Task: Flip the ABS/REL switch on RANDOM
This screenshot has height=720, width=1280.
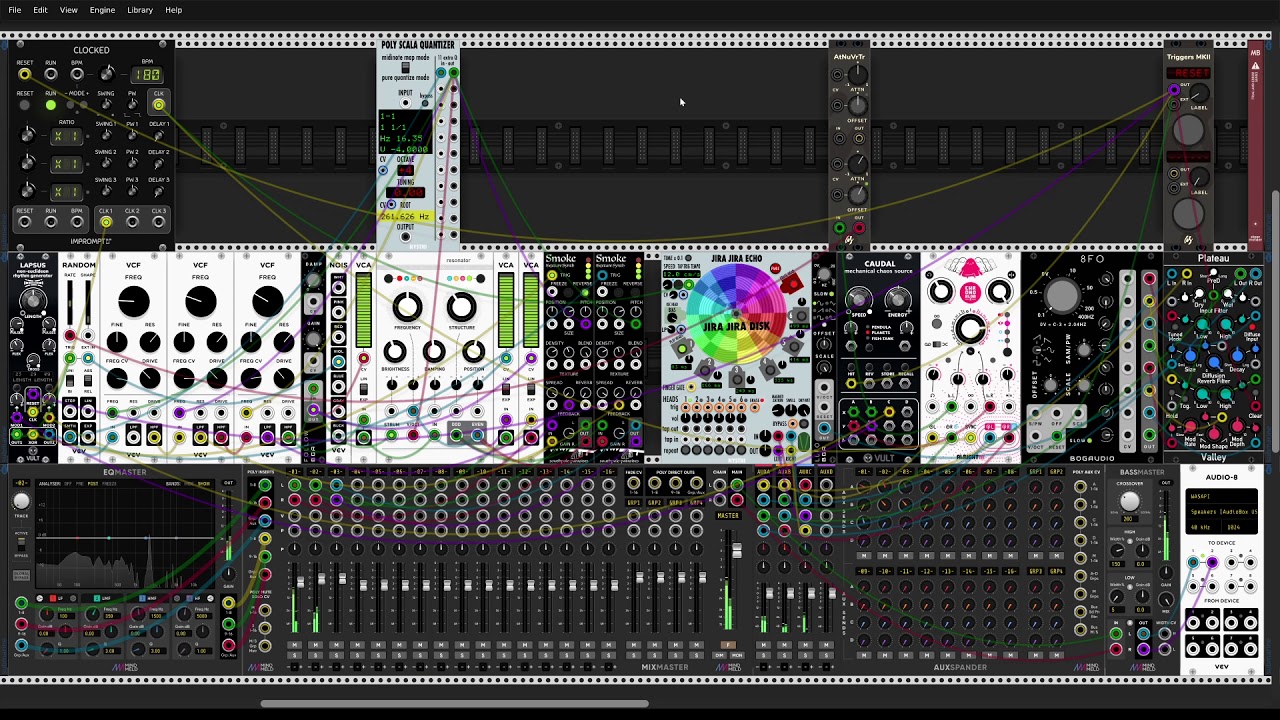Action: point(88,381)
